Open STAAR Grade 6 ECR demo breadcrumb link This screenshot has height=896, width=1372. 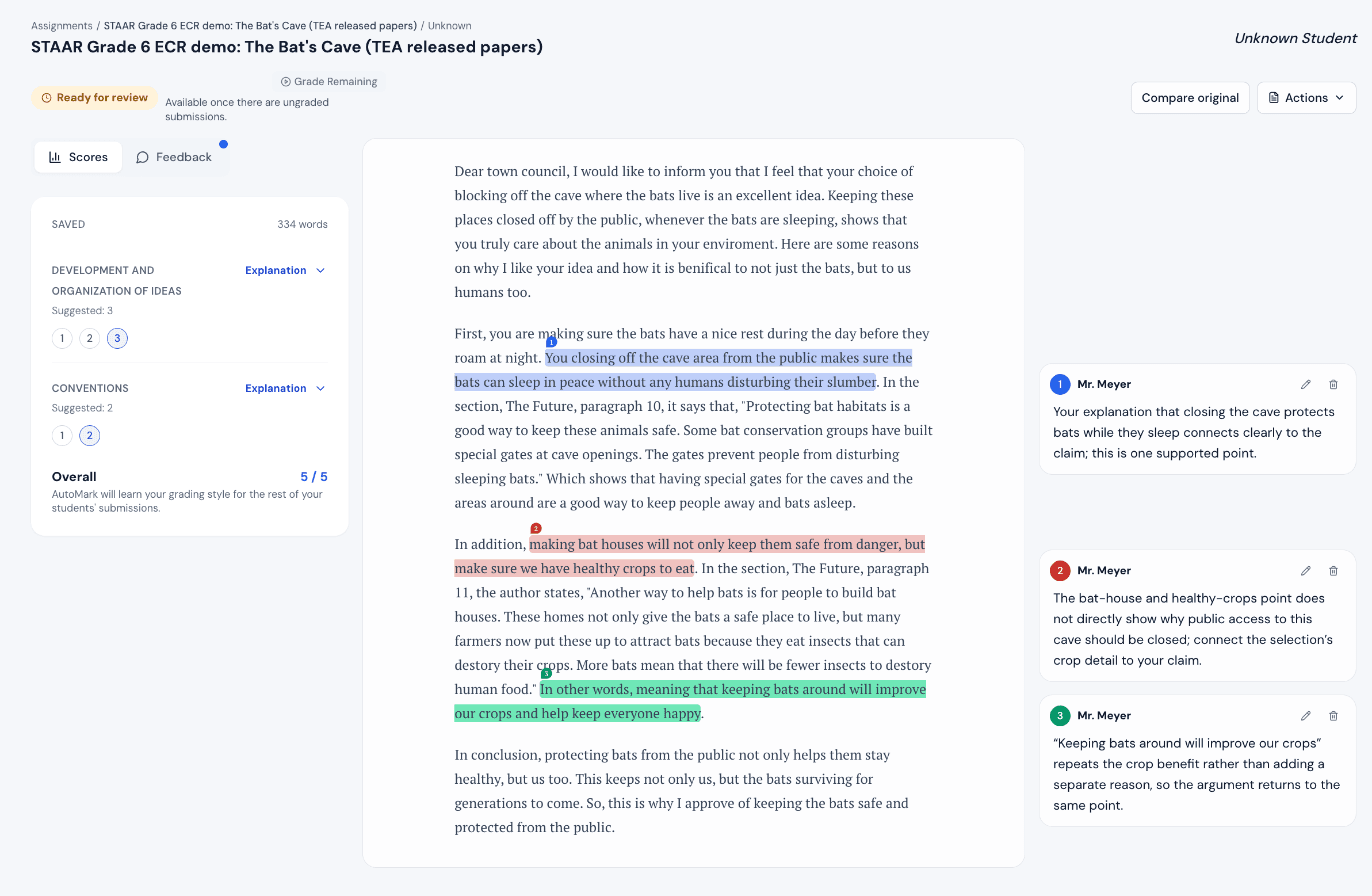[260, 26]
